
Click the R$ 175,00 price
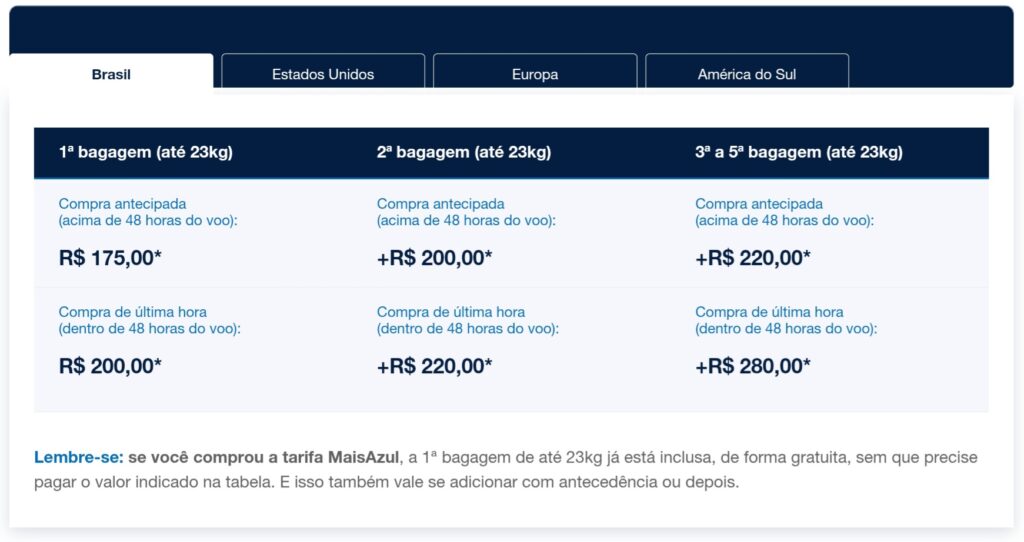[110, 257]
